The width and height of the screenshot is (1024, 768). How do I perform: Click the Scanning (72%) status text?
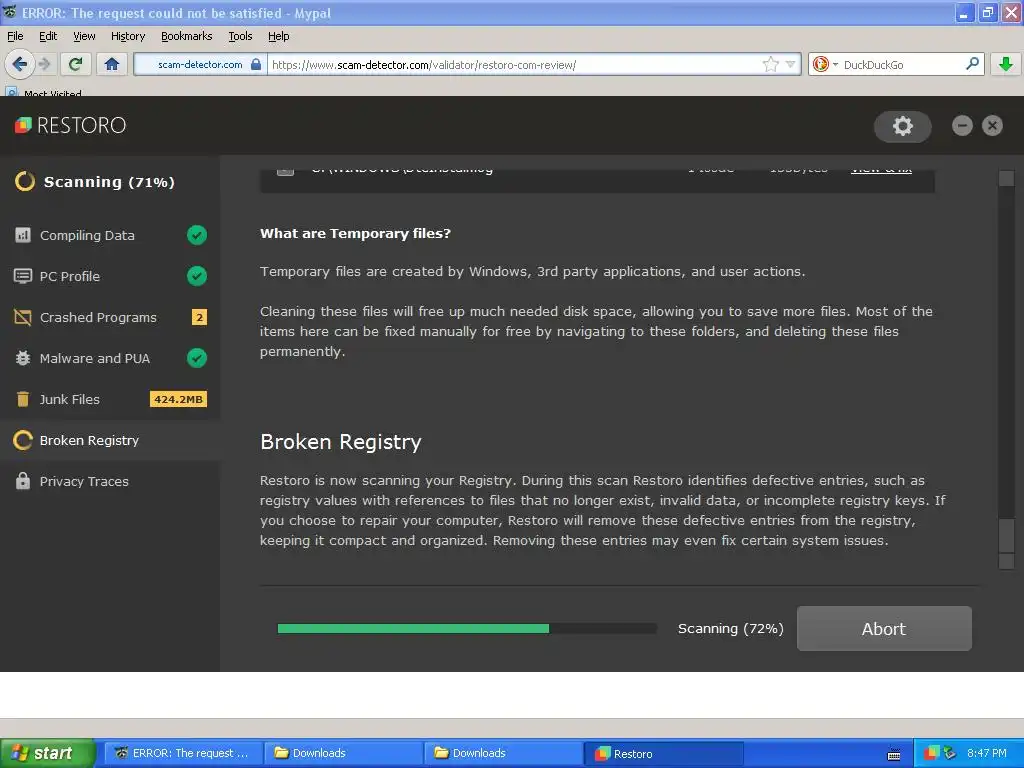tap(731, 628)
